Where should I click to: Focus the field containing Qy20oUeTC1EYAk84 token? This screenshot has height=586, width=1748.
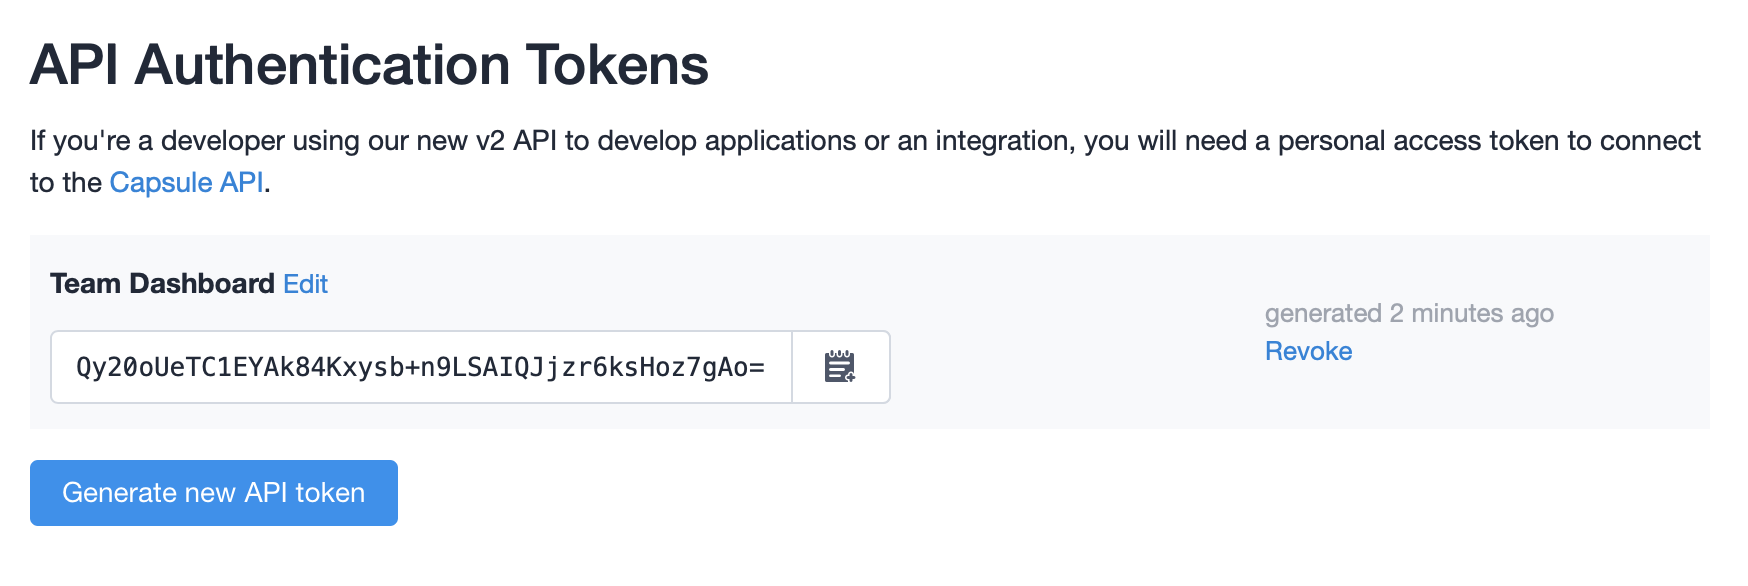(x=421, y=367)
